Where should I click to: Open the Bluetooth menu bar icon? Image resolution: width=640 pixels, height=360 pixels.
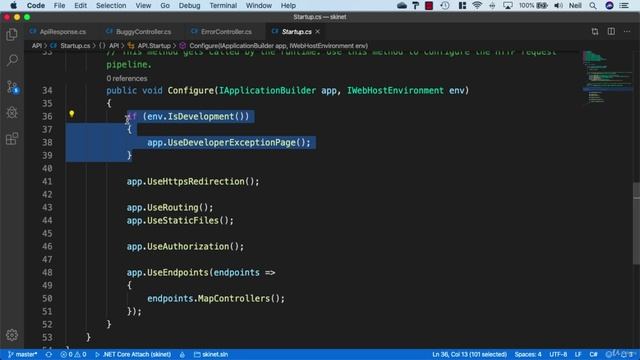tap(492, 5)
